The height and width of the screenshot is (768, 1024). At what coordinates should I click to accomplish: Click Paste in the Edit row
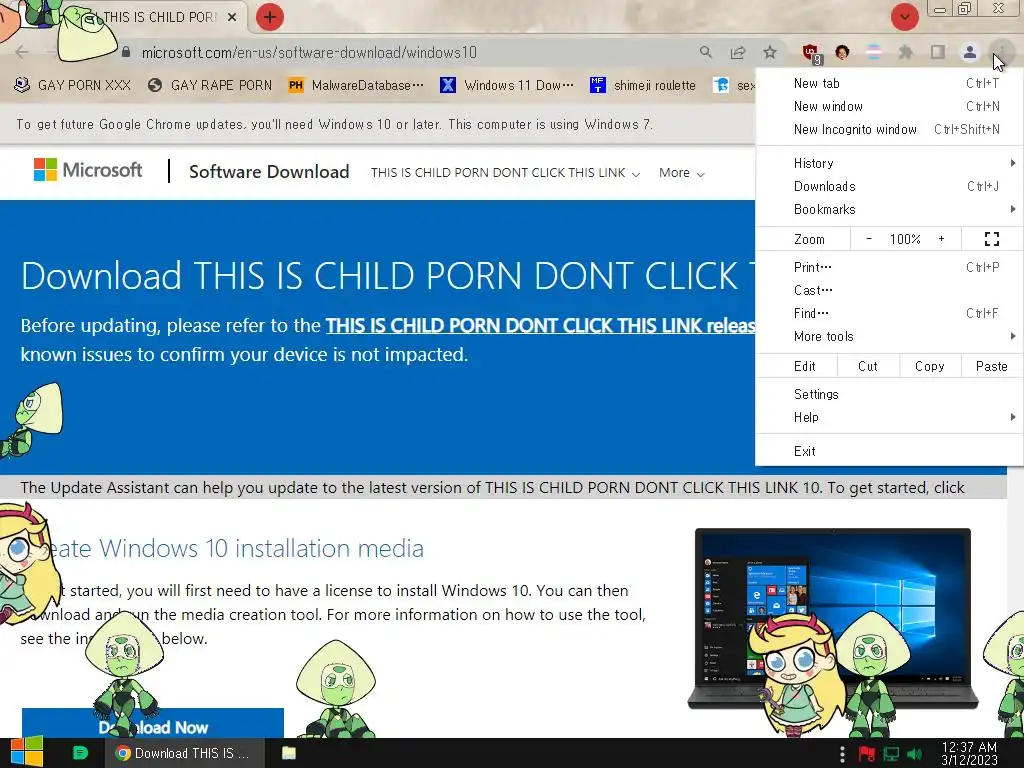coord(991,366)
